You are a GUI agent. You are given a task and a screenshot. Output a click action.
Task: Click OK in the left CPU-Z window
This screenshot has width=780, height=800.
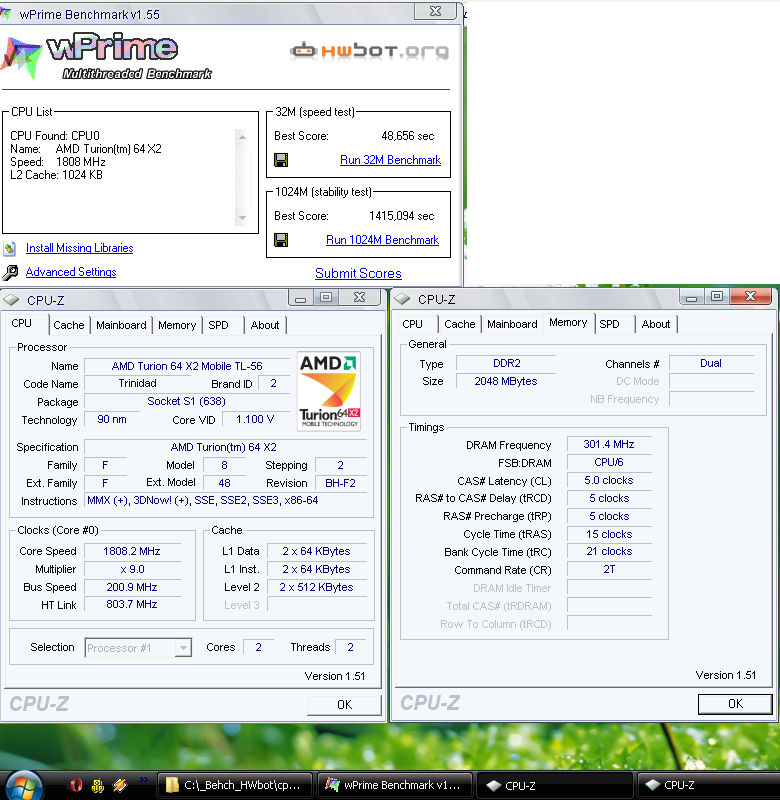click(344, 705)
